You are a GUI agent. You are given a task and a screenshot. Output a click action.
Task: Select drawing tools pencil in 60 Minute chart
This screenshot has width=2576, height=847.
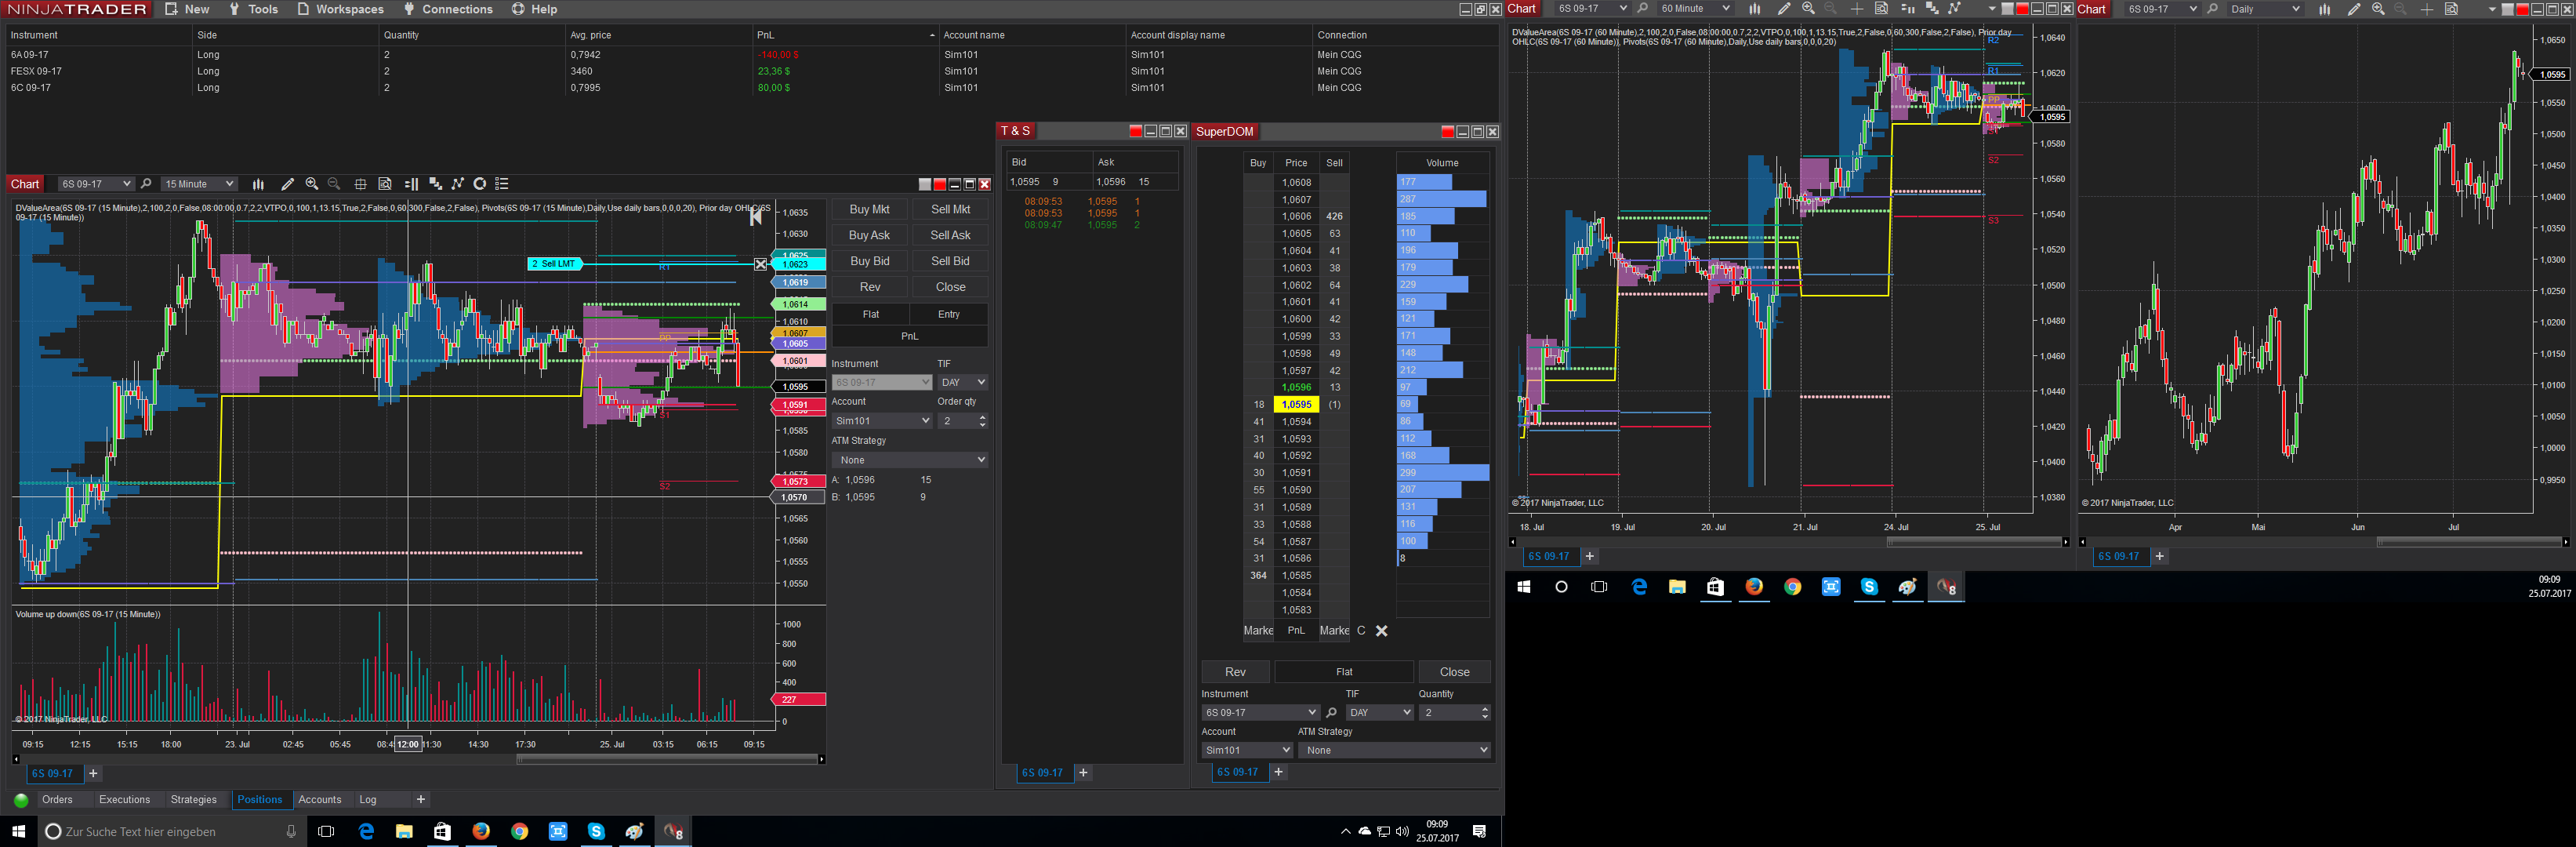click(1784, 9)
